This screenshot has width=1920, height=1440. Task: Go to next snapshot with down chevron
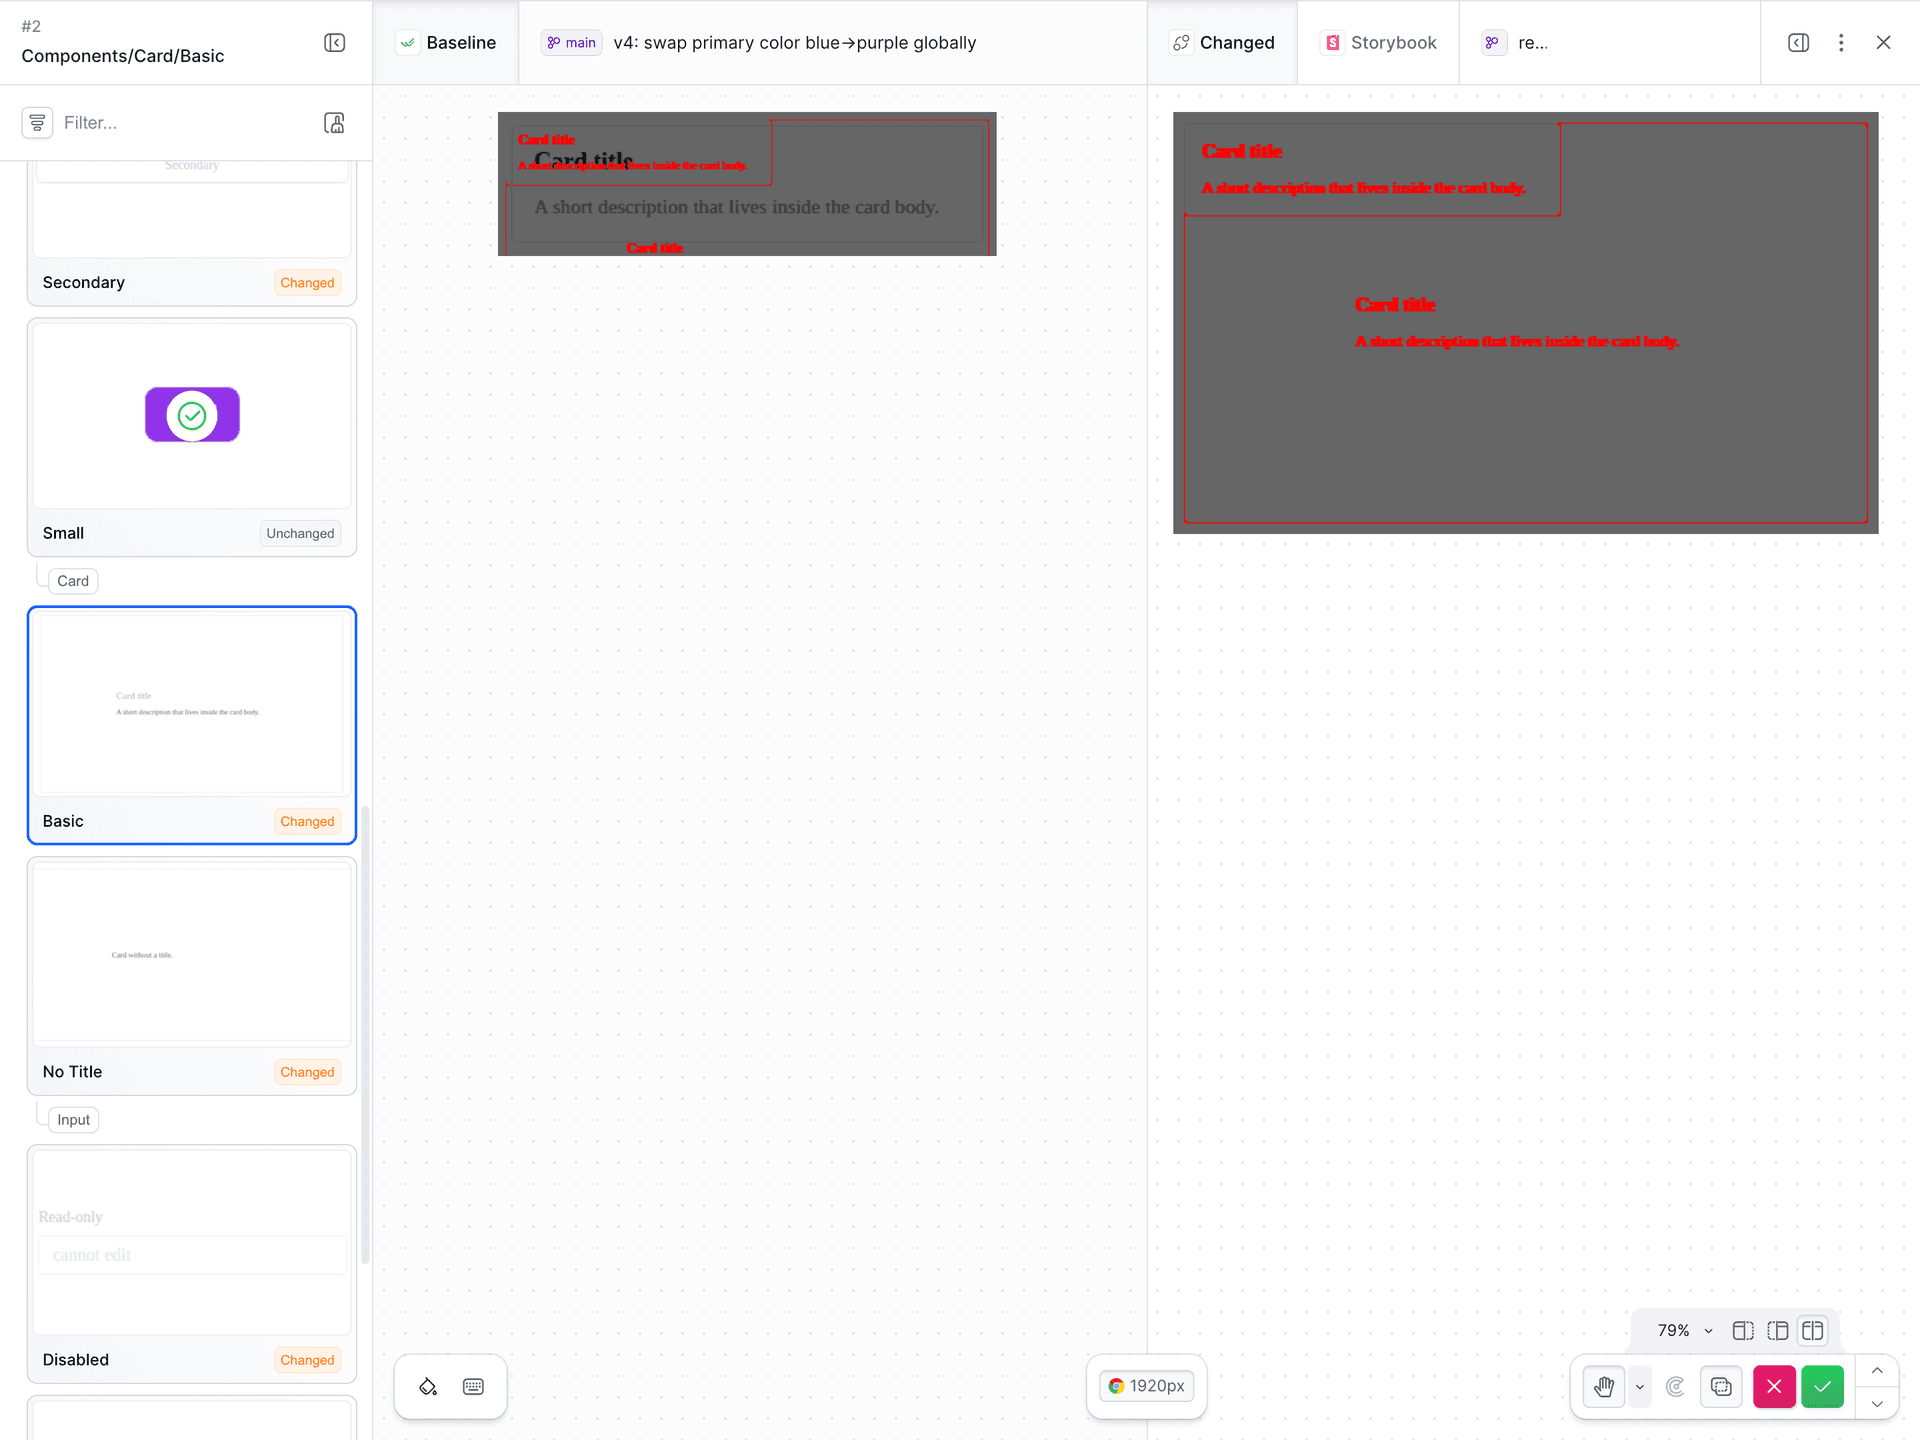click(x=1877, y=1403)
